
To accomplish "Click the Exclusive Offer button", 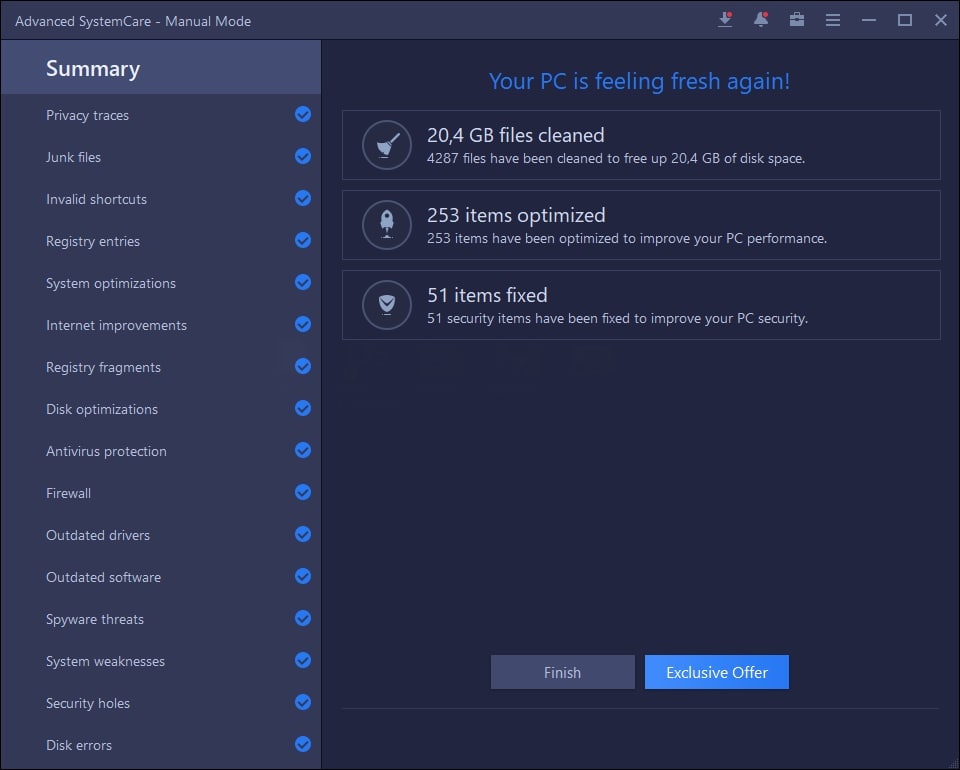I will pyautogui.click(x=716, y=672).
